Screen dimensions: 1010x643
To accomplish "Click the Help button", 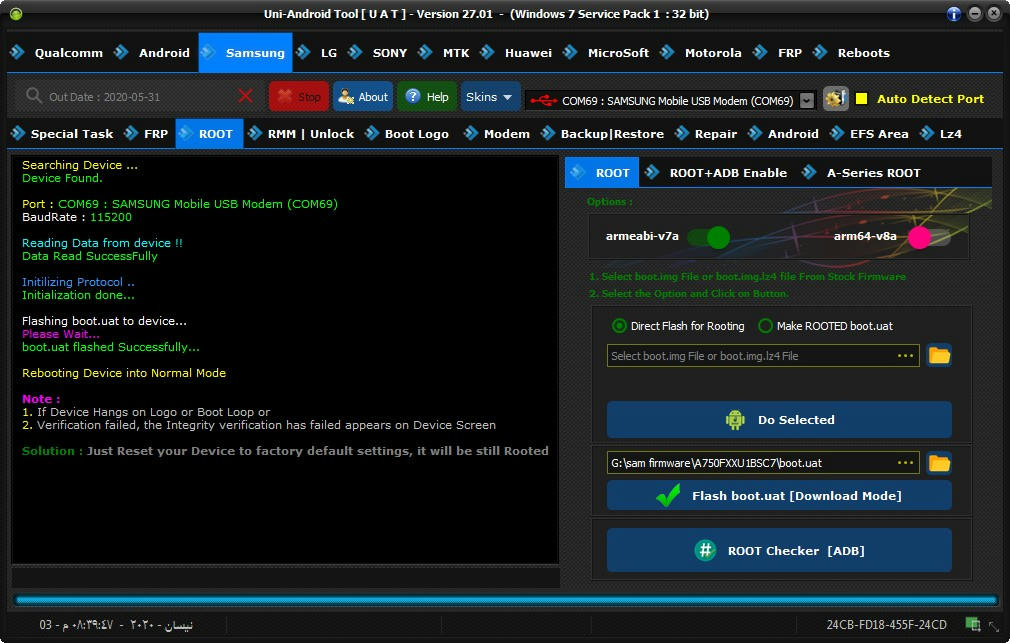I will coord(427,97).
